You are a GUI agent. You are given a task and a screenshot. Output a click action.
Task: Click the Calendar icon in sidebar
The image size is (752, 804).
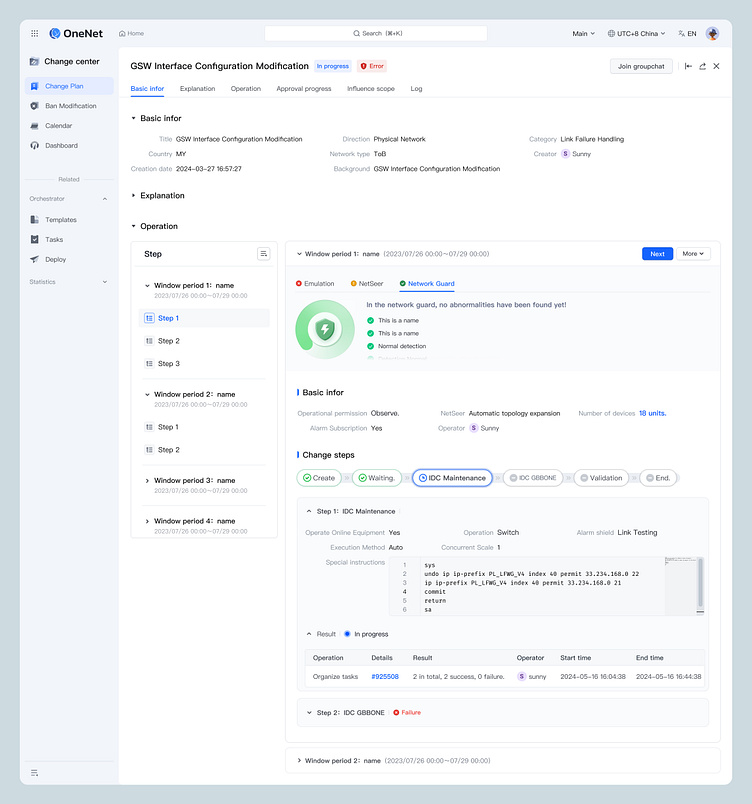click(x=35, y=126)
